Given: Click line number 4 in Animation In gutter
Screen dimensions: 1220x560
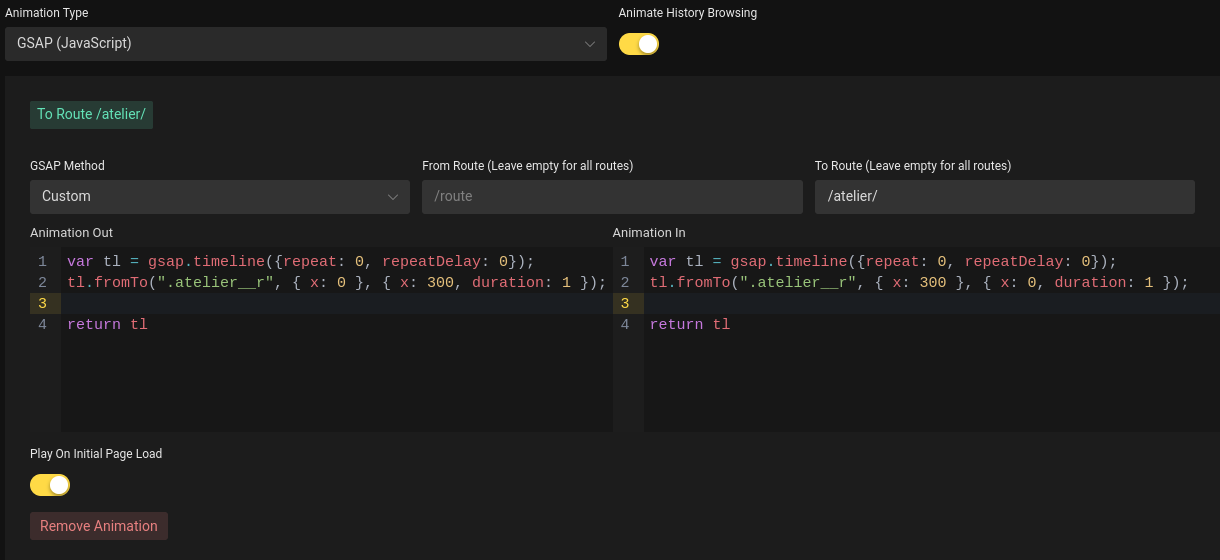Looking at the screenshot, I should 625,325.
